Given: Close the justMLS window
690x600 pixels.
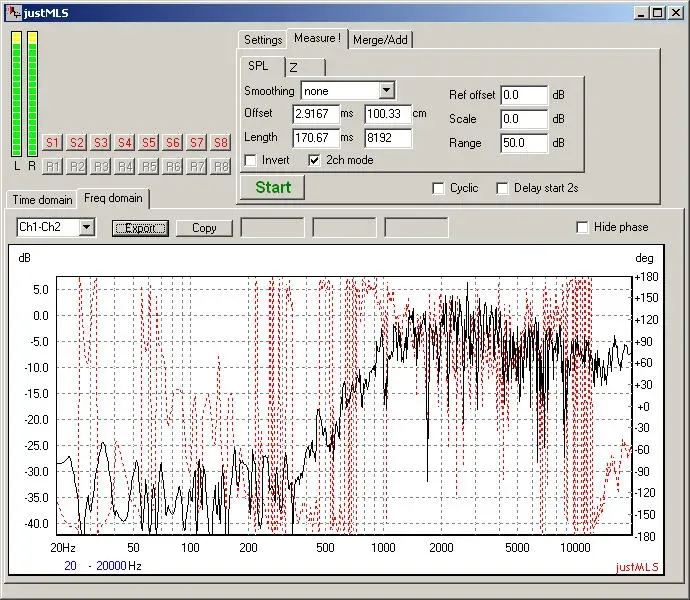Looking at the screenshot, I should point(675,13).
